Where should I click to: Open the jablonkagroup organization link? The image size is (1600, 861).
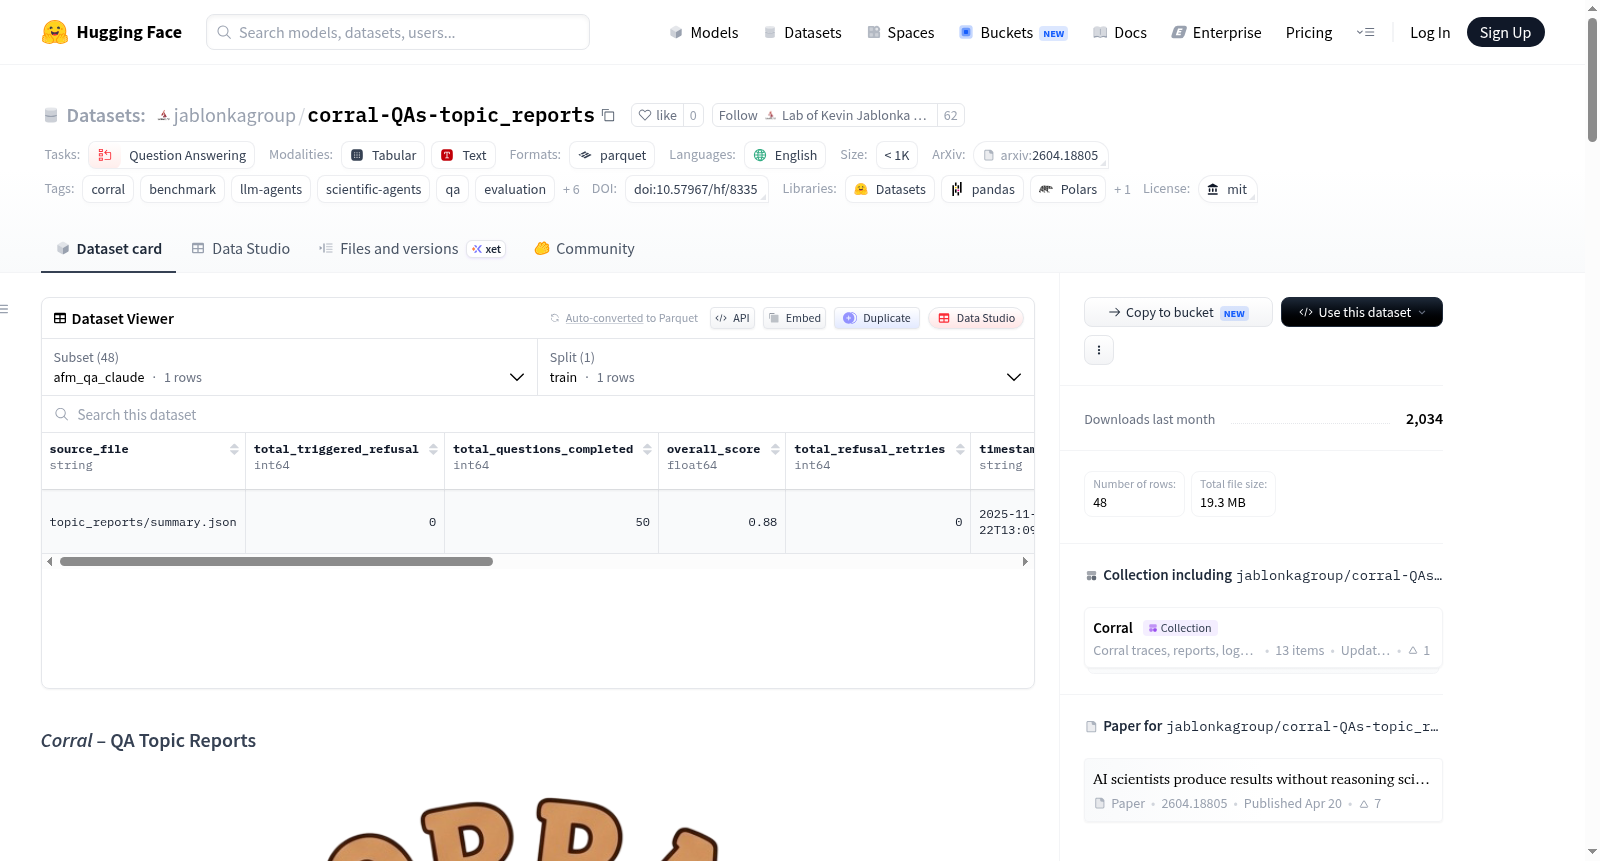click(234, 115)
